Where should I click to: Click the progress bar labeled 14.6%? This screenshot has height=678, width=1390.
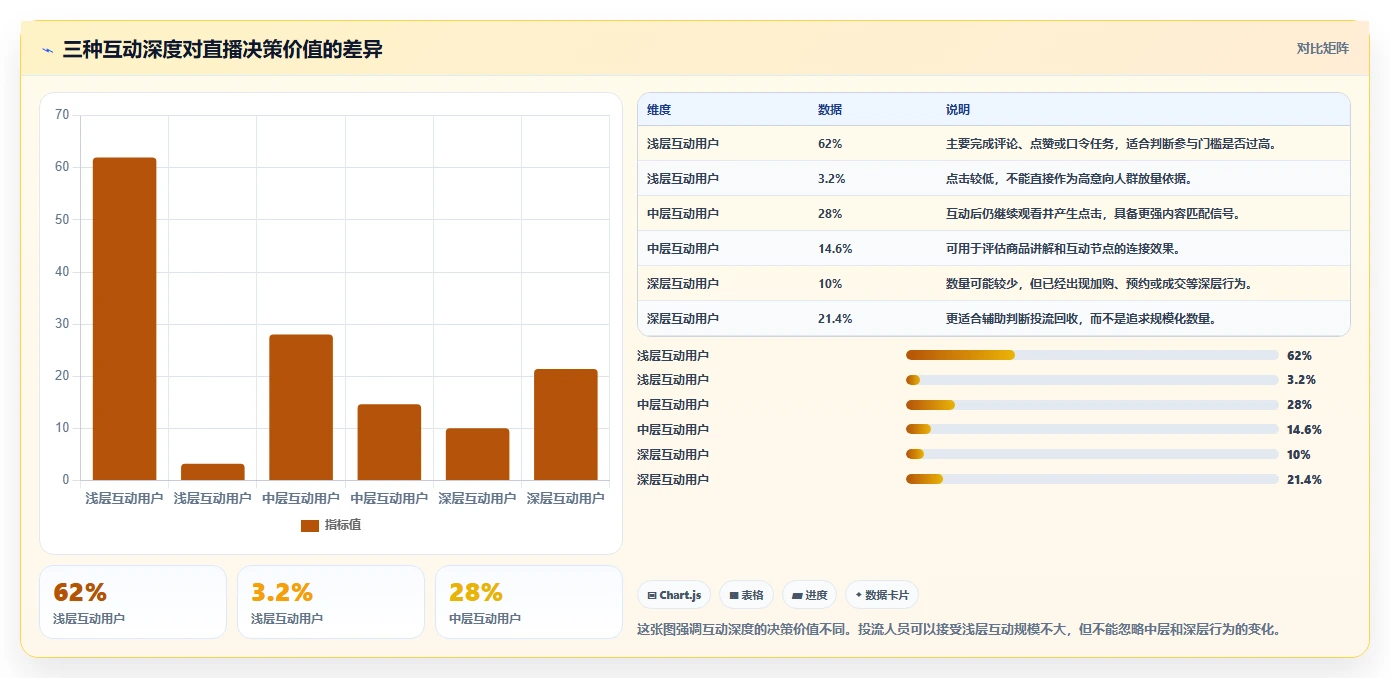[1092, 430]
